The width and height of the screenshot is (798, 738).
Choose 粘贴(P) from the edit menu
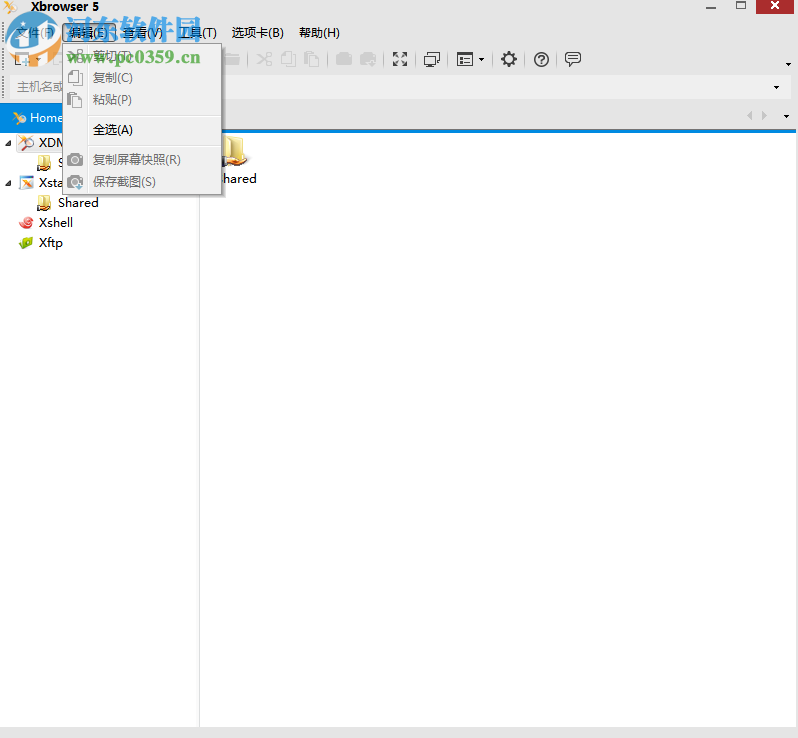tap(144, 100)
